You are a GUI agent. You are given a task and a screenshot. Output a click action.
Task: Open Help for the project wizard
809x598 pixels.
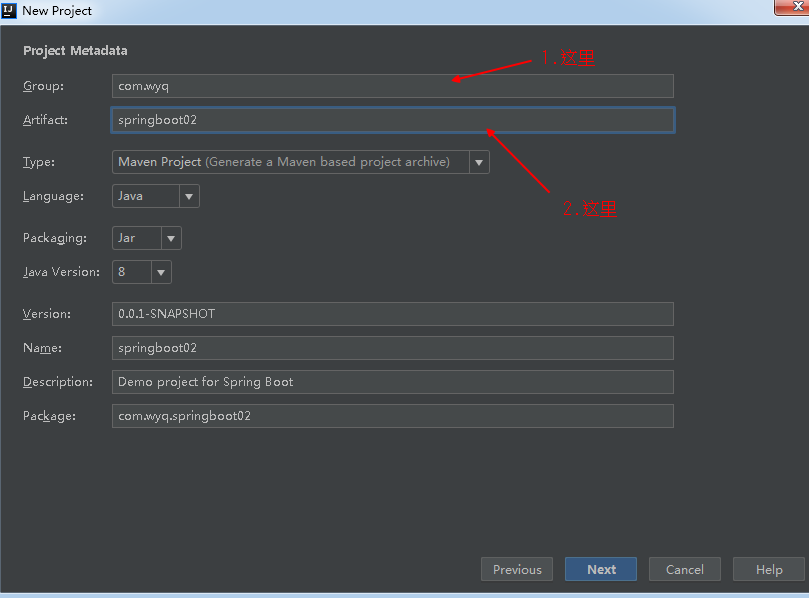[769, 569]
